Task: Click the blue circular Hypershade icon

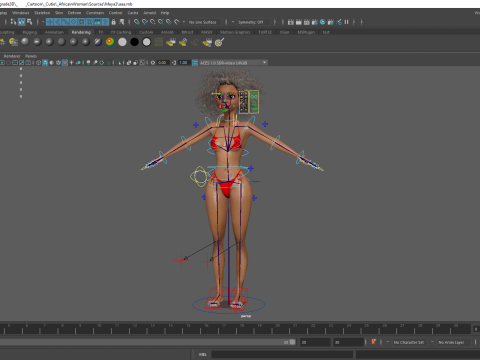Action: tap(323, 22)
